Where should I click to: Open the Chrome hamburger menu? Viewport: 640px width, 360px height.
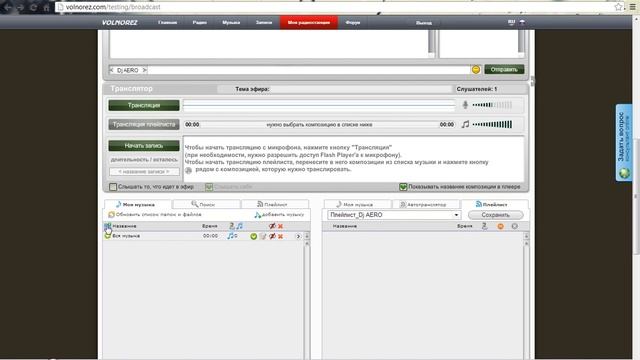(x=632, y=7)
